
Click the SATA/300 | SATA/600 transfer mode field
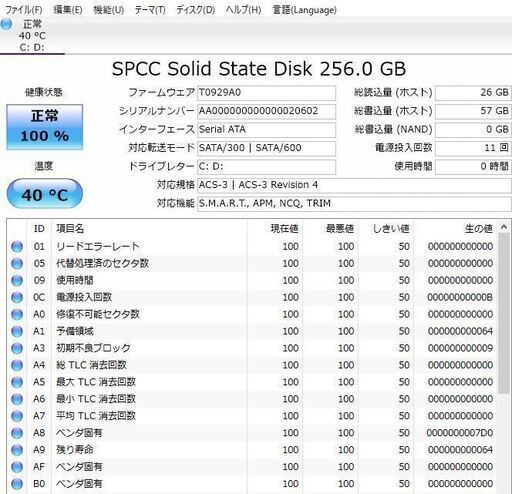[266, 148]
